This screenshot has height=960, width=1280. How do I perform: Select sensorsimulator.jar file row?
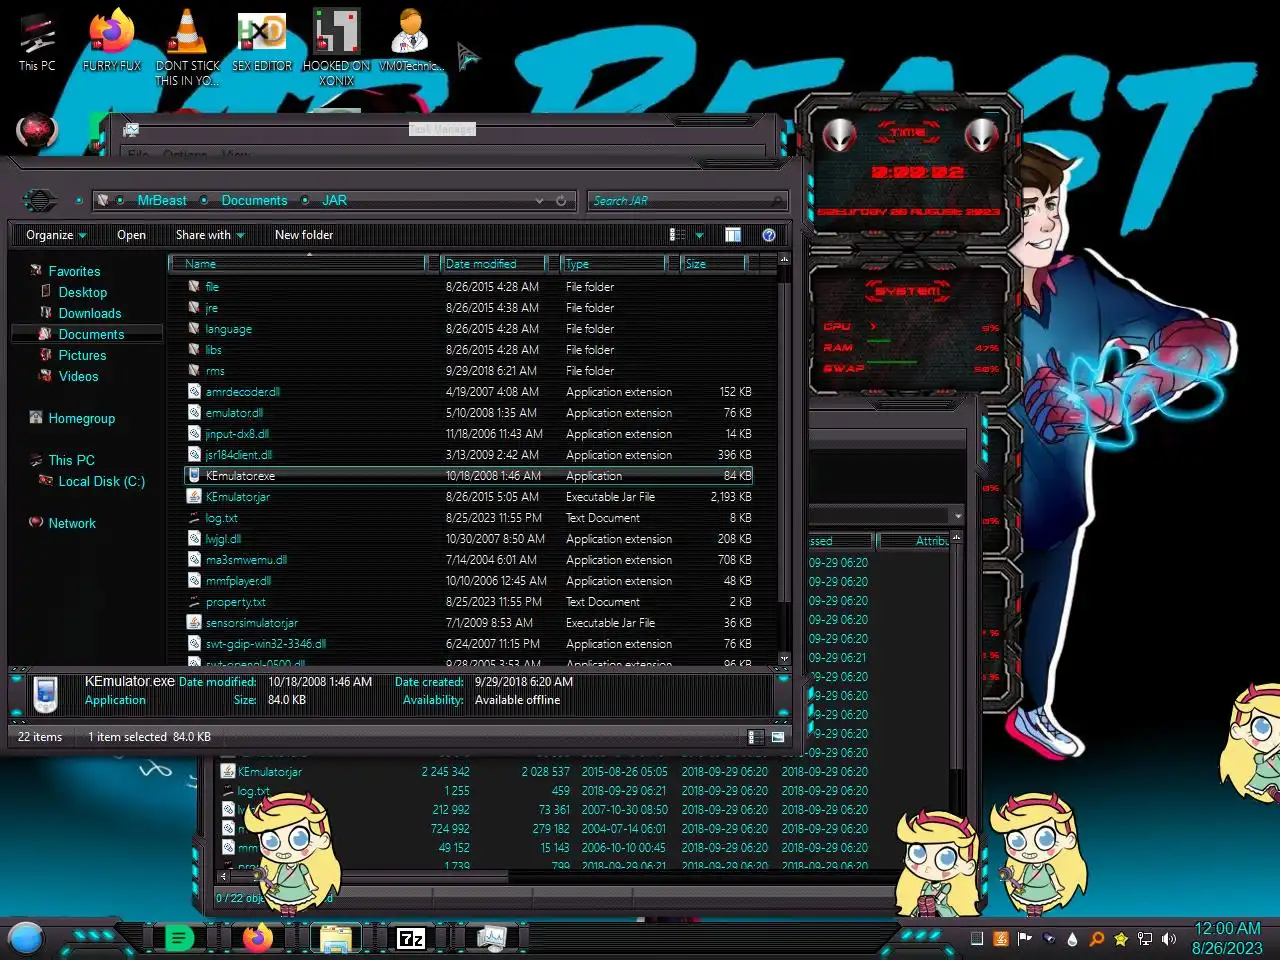(470, 623)
